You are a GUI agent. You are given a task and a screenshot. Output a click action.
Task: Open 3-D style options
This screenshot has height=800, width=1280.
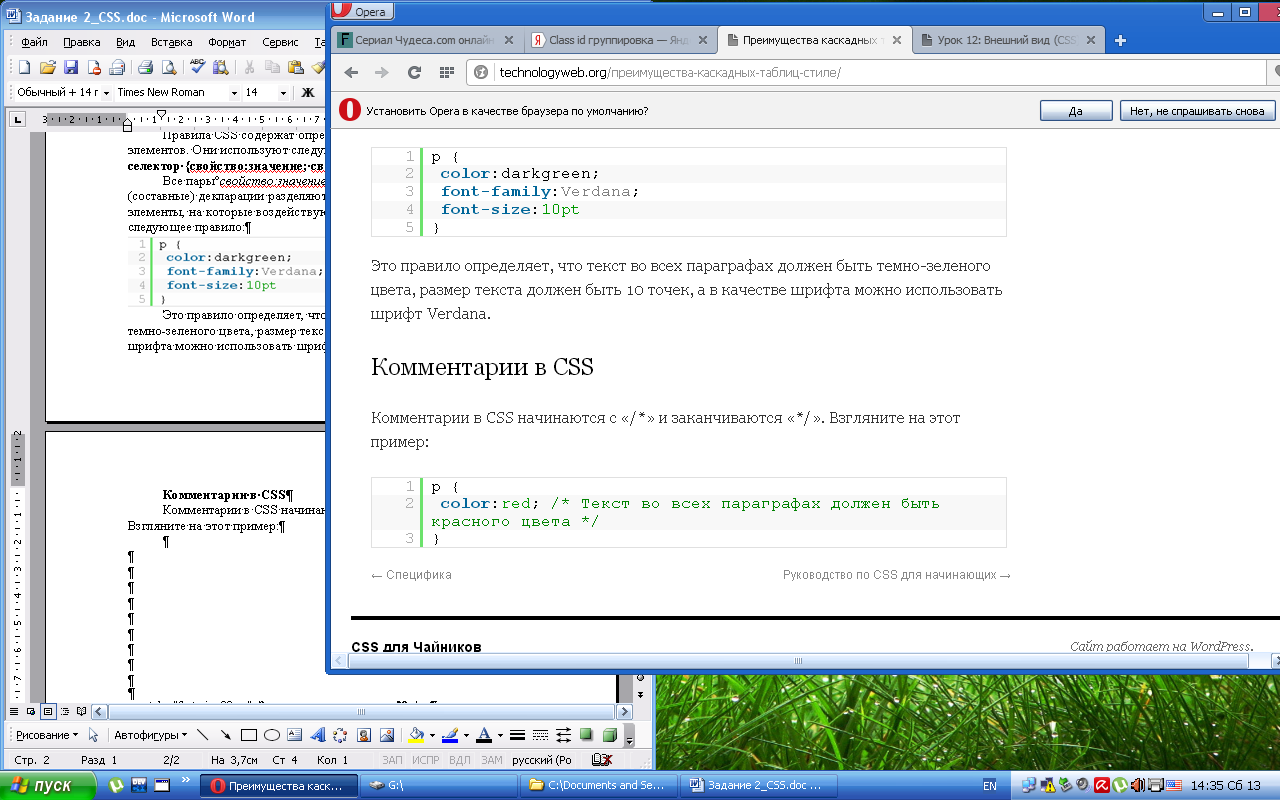coord(609,735)
